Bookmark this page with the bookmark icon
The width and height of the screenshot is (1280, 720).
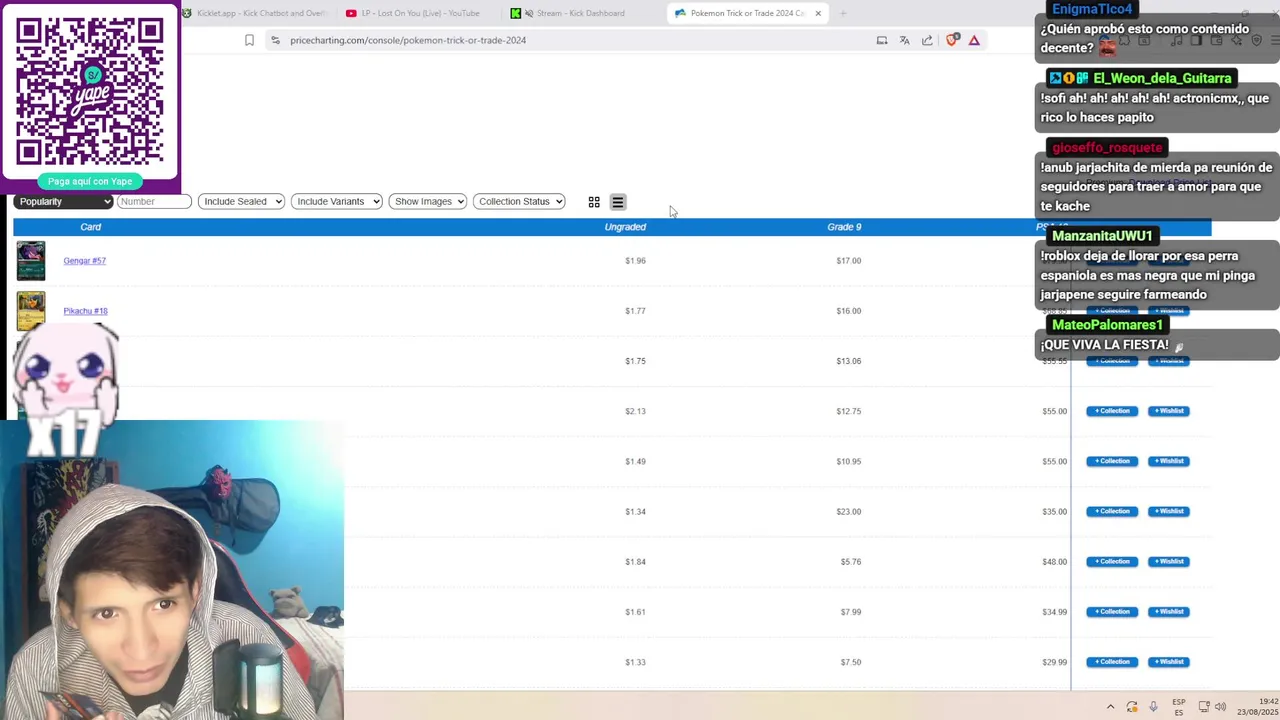(x=249, y=40)
